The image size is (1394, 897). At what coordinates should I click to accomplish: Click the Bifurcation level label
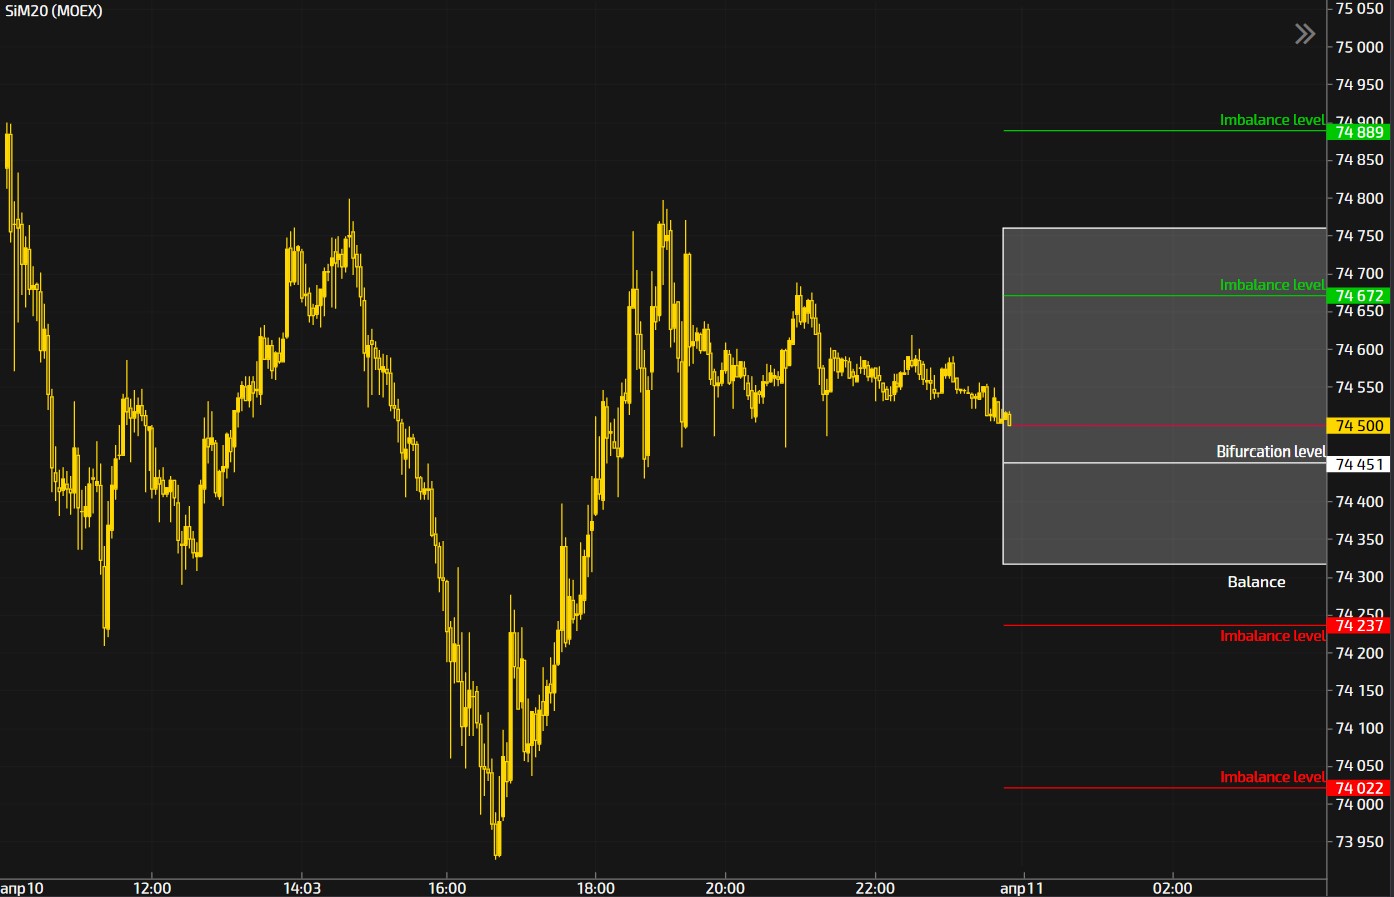1270,452
